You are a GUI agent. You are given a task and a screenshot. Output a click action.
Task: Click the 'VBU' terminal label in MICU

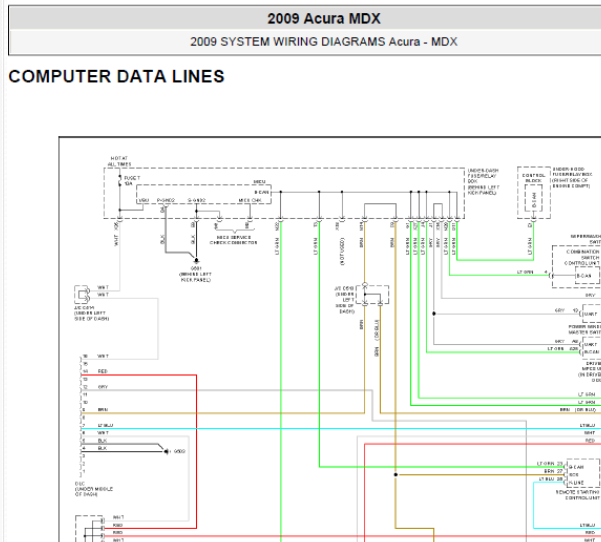click(143, 200)
